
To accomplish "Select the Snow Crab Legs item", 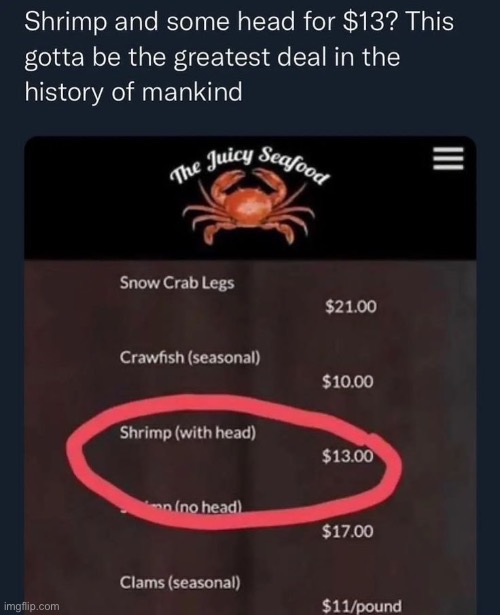I will (x=177, y=282).
